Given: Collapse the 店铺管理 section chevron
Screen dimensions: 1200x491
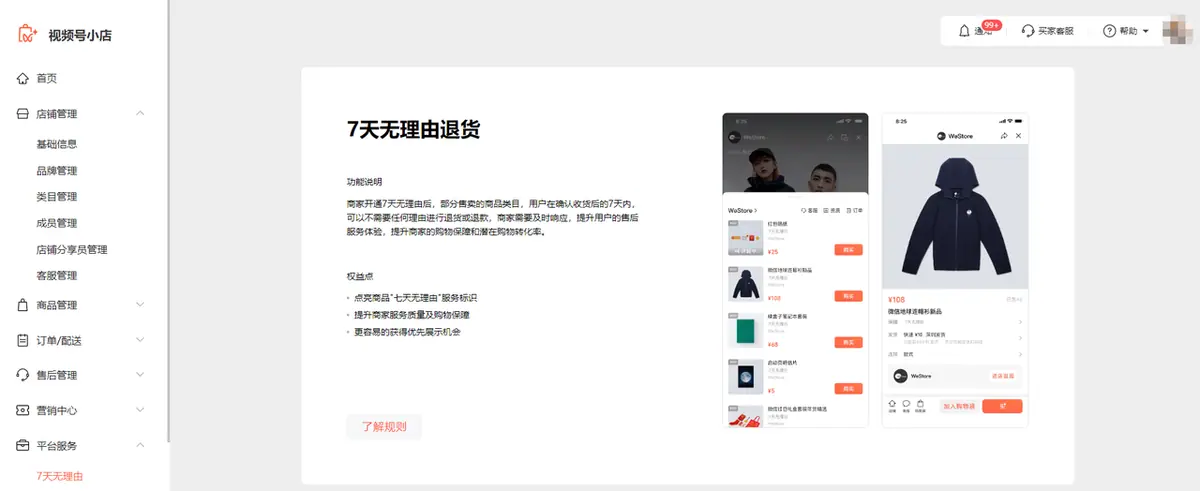Looking at the screenshot, I should [140, 114].
